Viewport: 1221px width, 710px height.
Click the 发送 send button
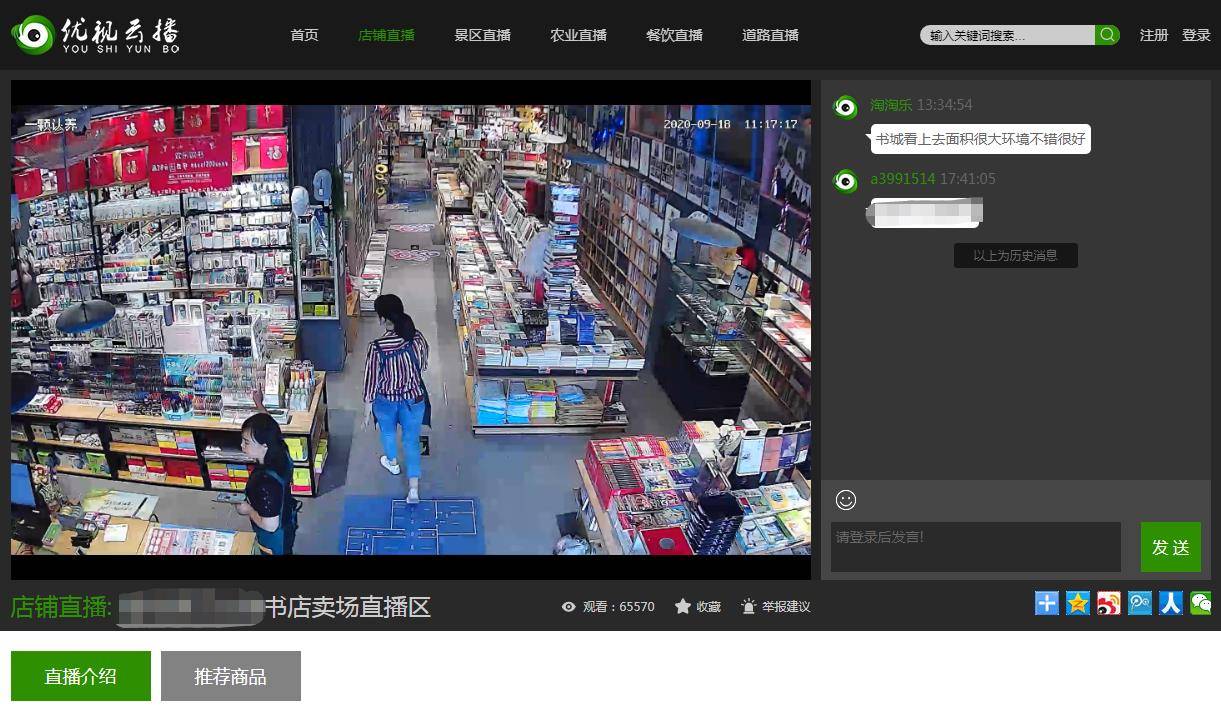tap(1170, 547)
